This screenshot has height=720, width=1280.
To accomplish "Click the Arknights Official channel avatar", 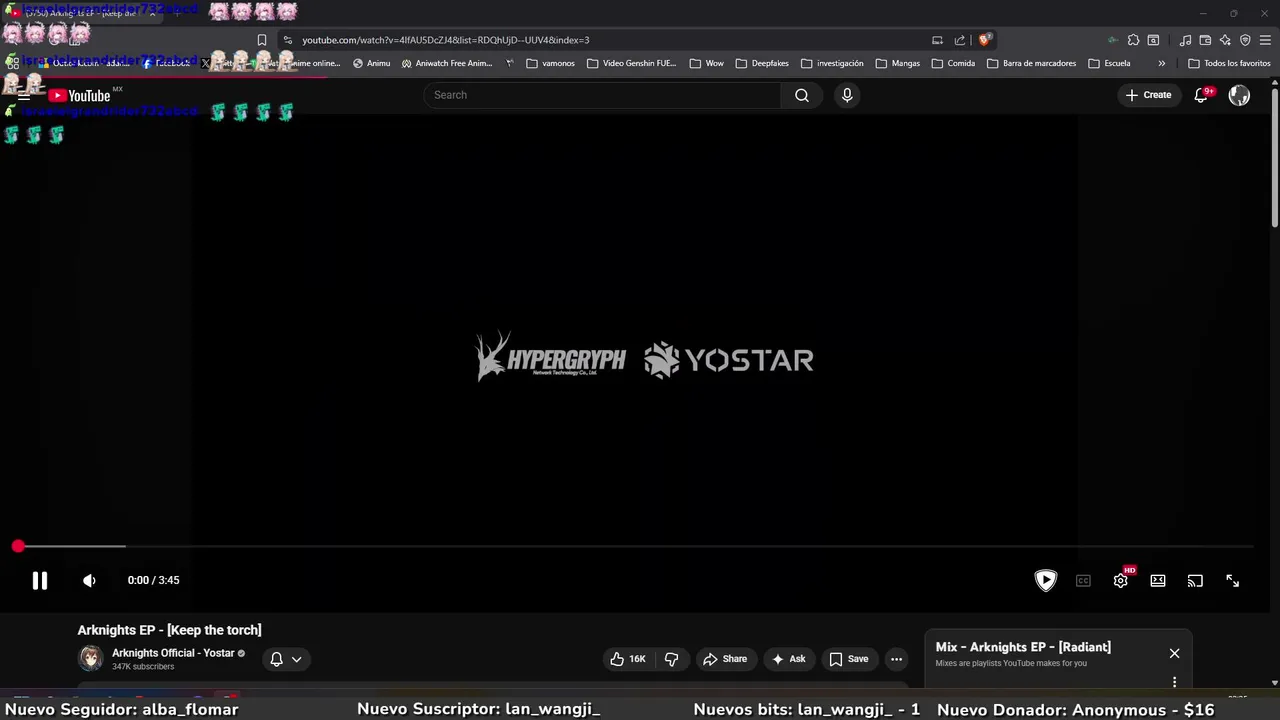I will [91, 658].
